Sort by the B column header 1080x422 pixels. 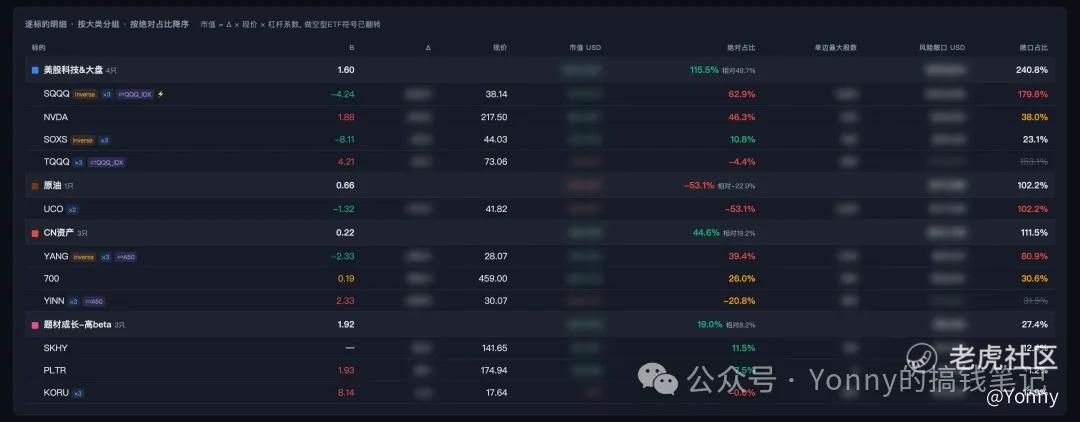[x=351, y=48]
